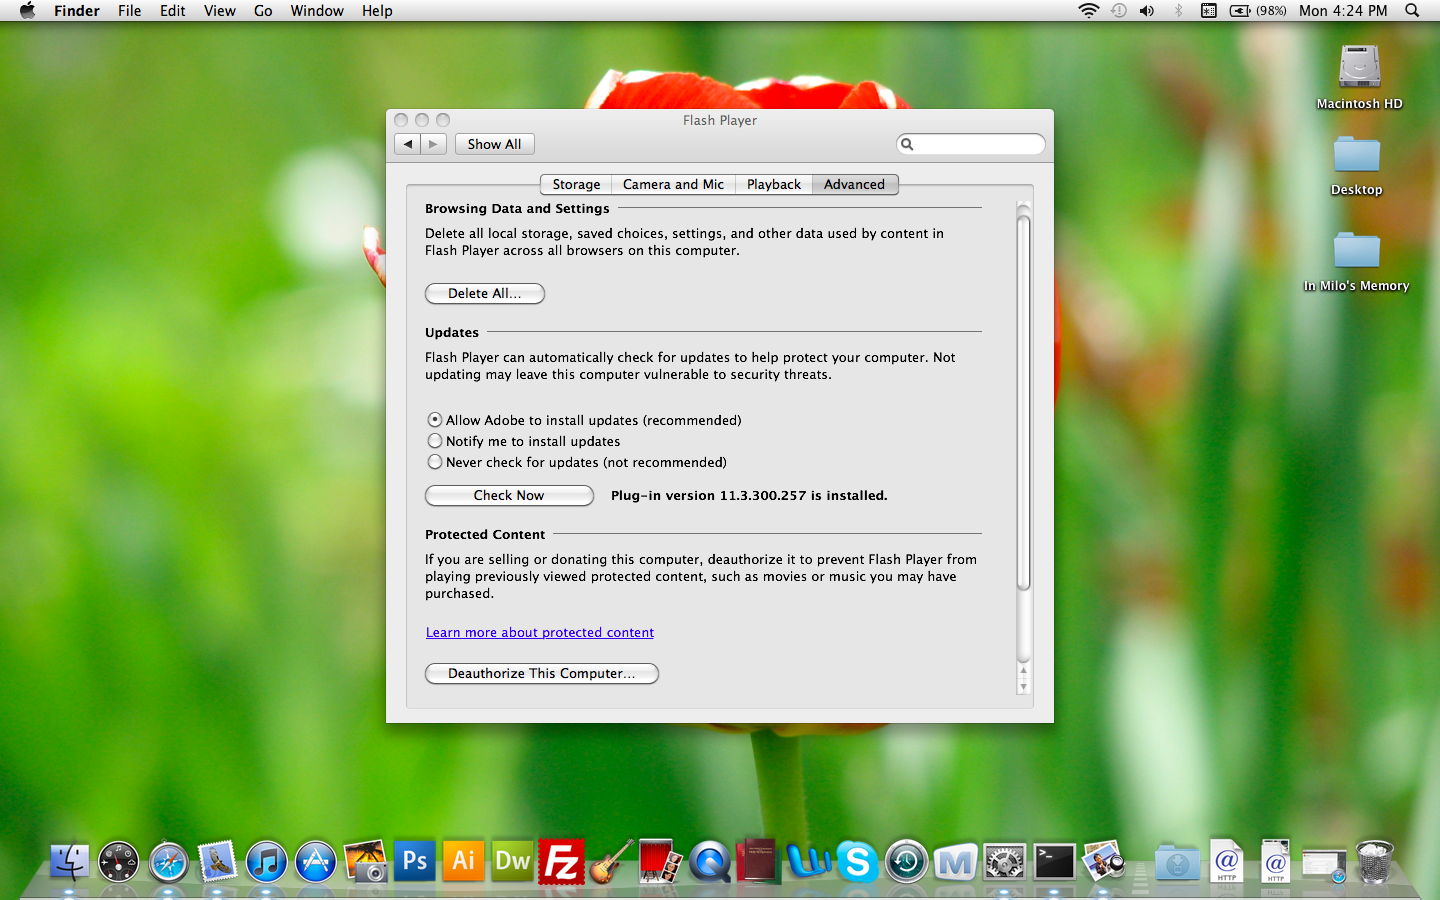Screen dimensions: 1440x900
Task: Open System Preferences gear in dock
Action: coord(1005,861)
